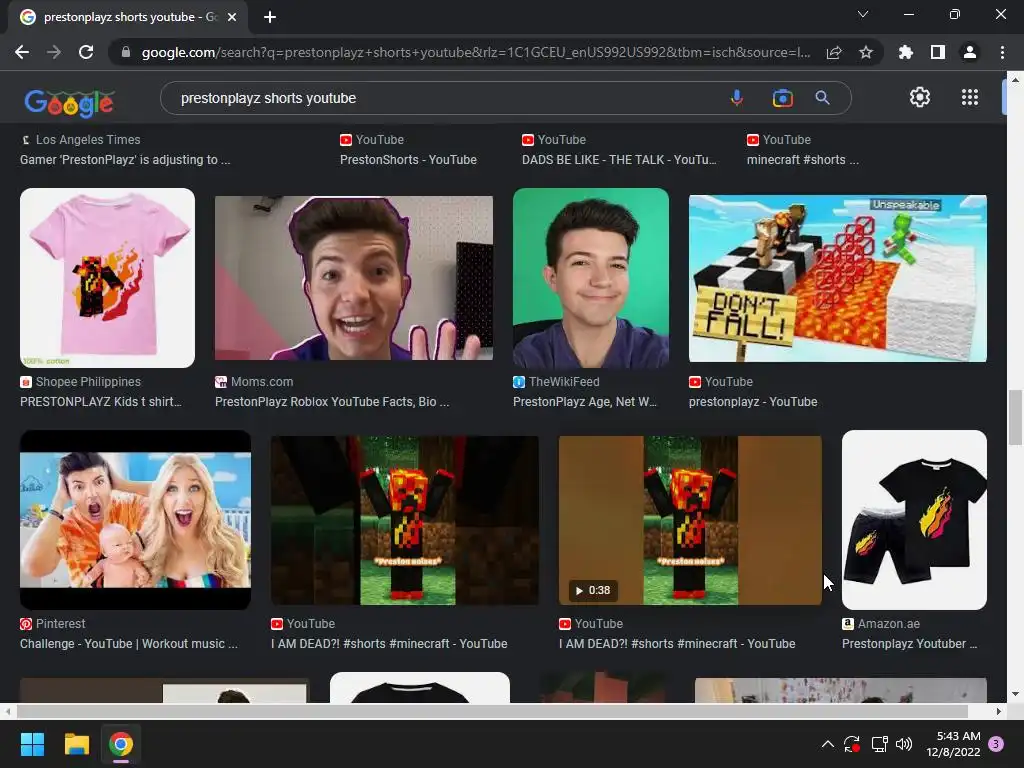Open the volume speaker tray icon
Viewport: 1024px width, 768px height.
[x=904, y=744]
